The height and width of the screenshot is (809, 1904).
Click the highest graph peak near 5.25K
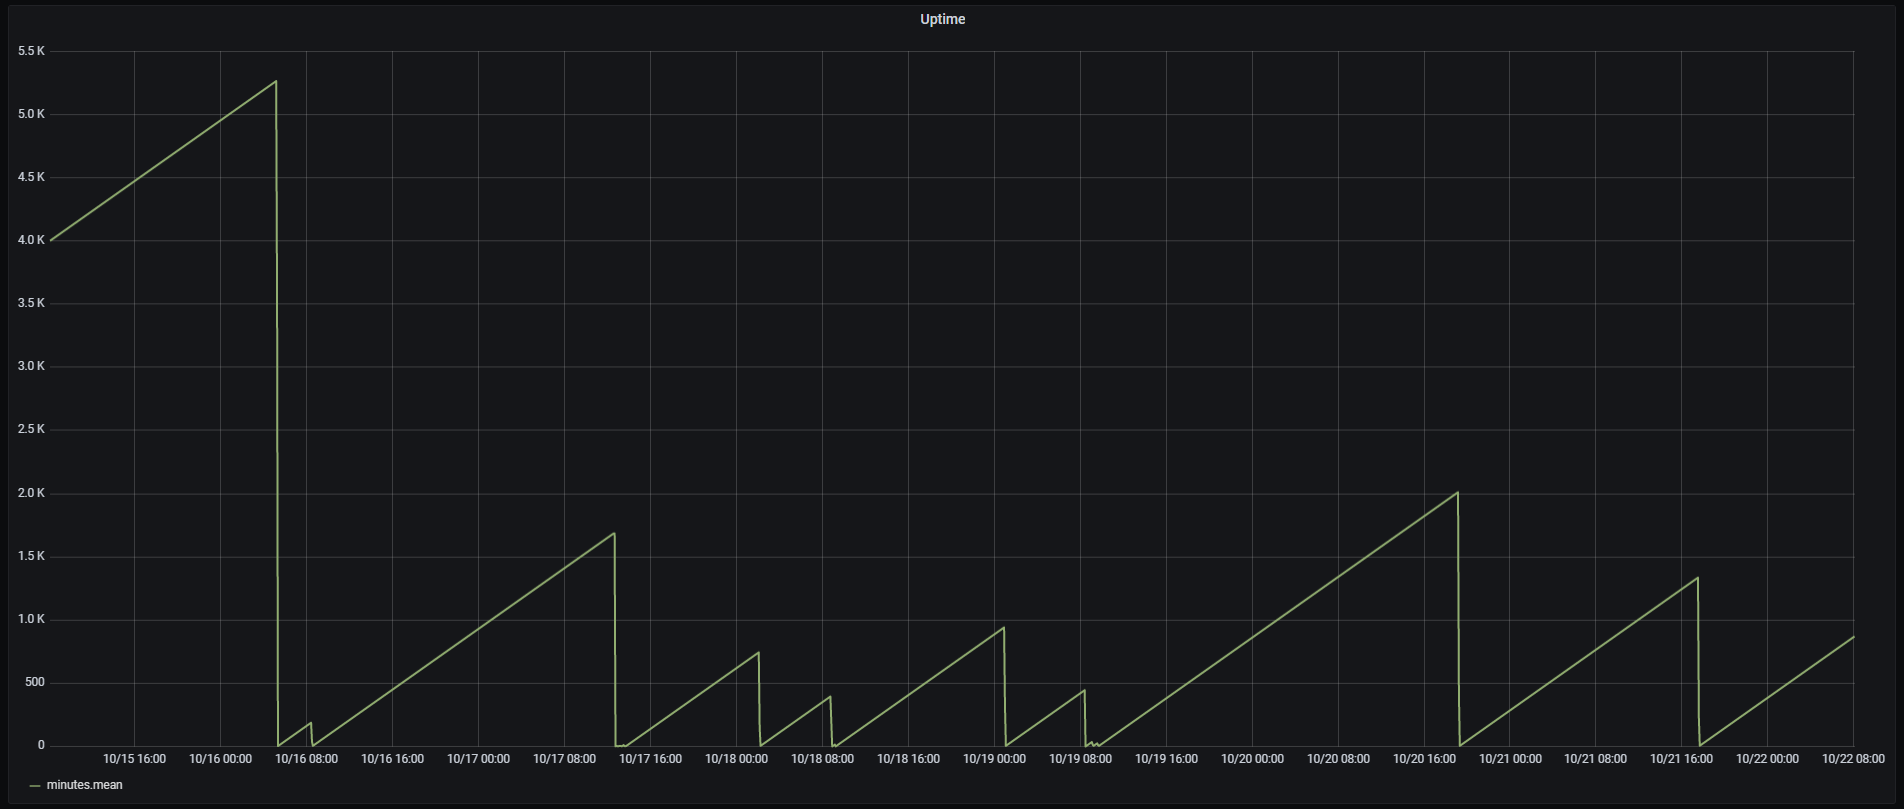(x=275, y=82)
